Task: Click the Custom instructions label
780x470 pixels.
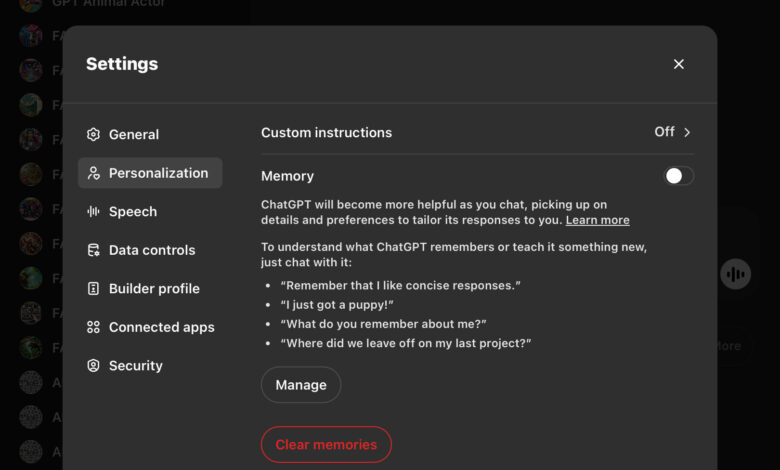Action: pos(326,133)
